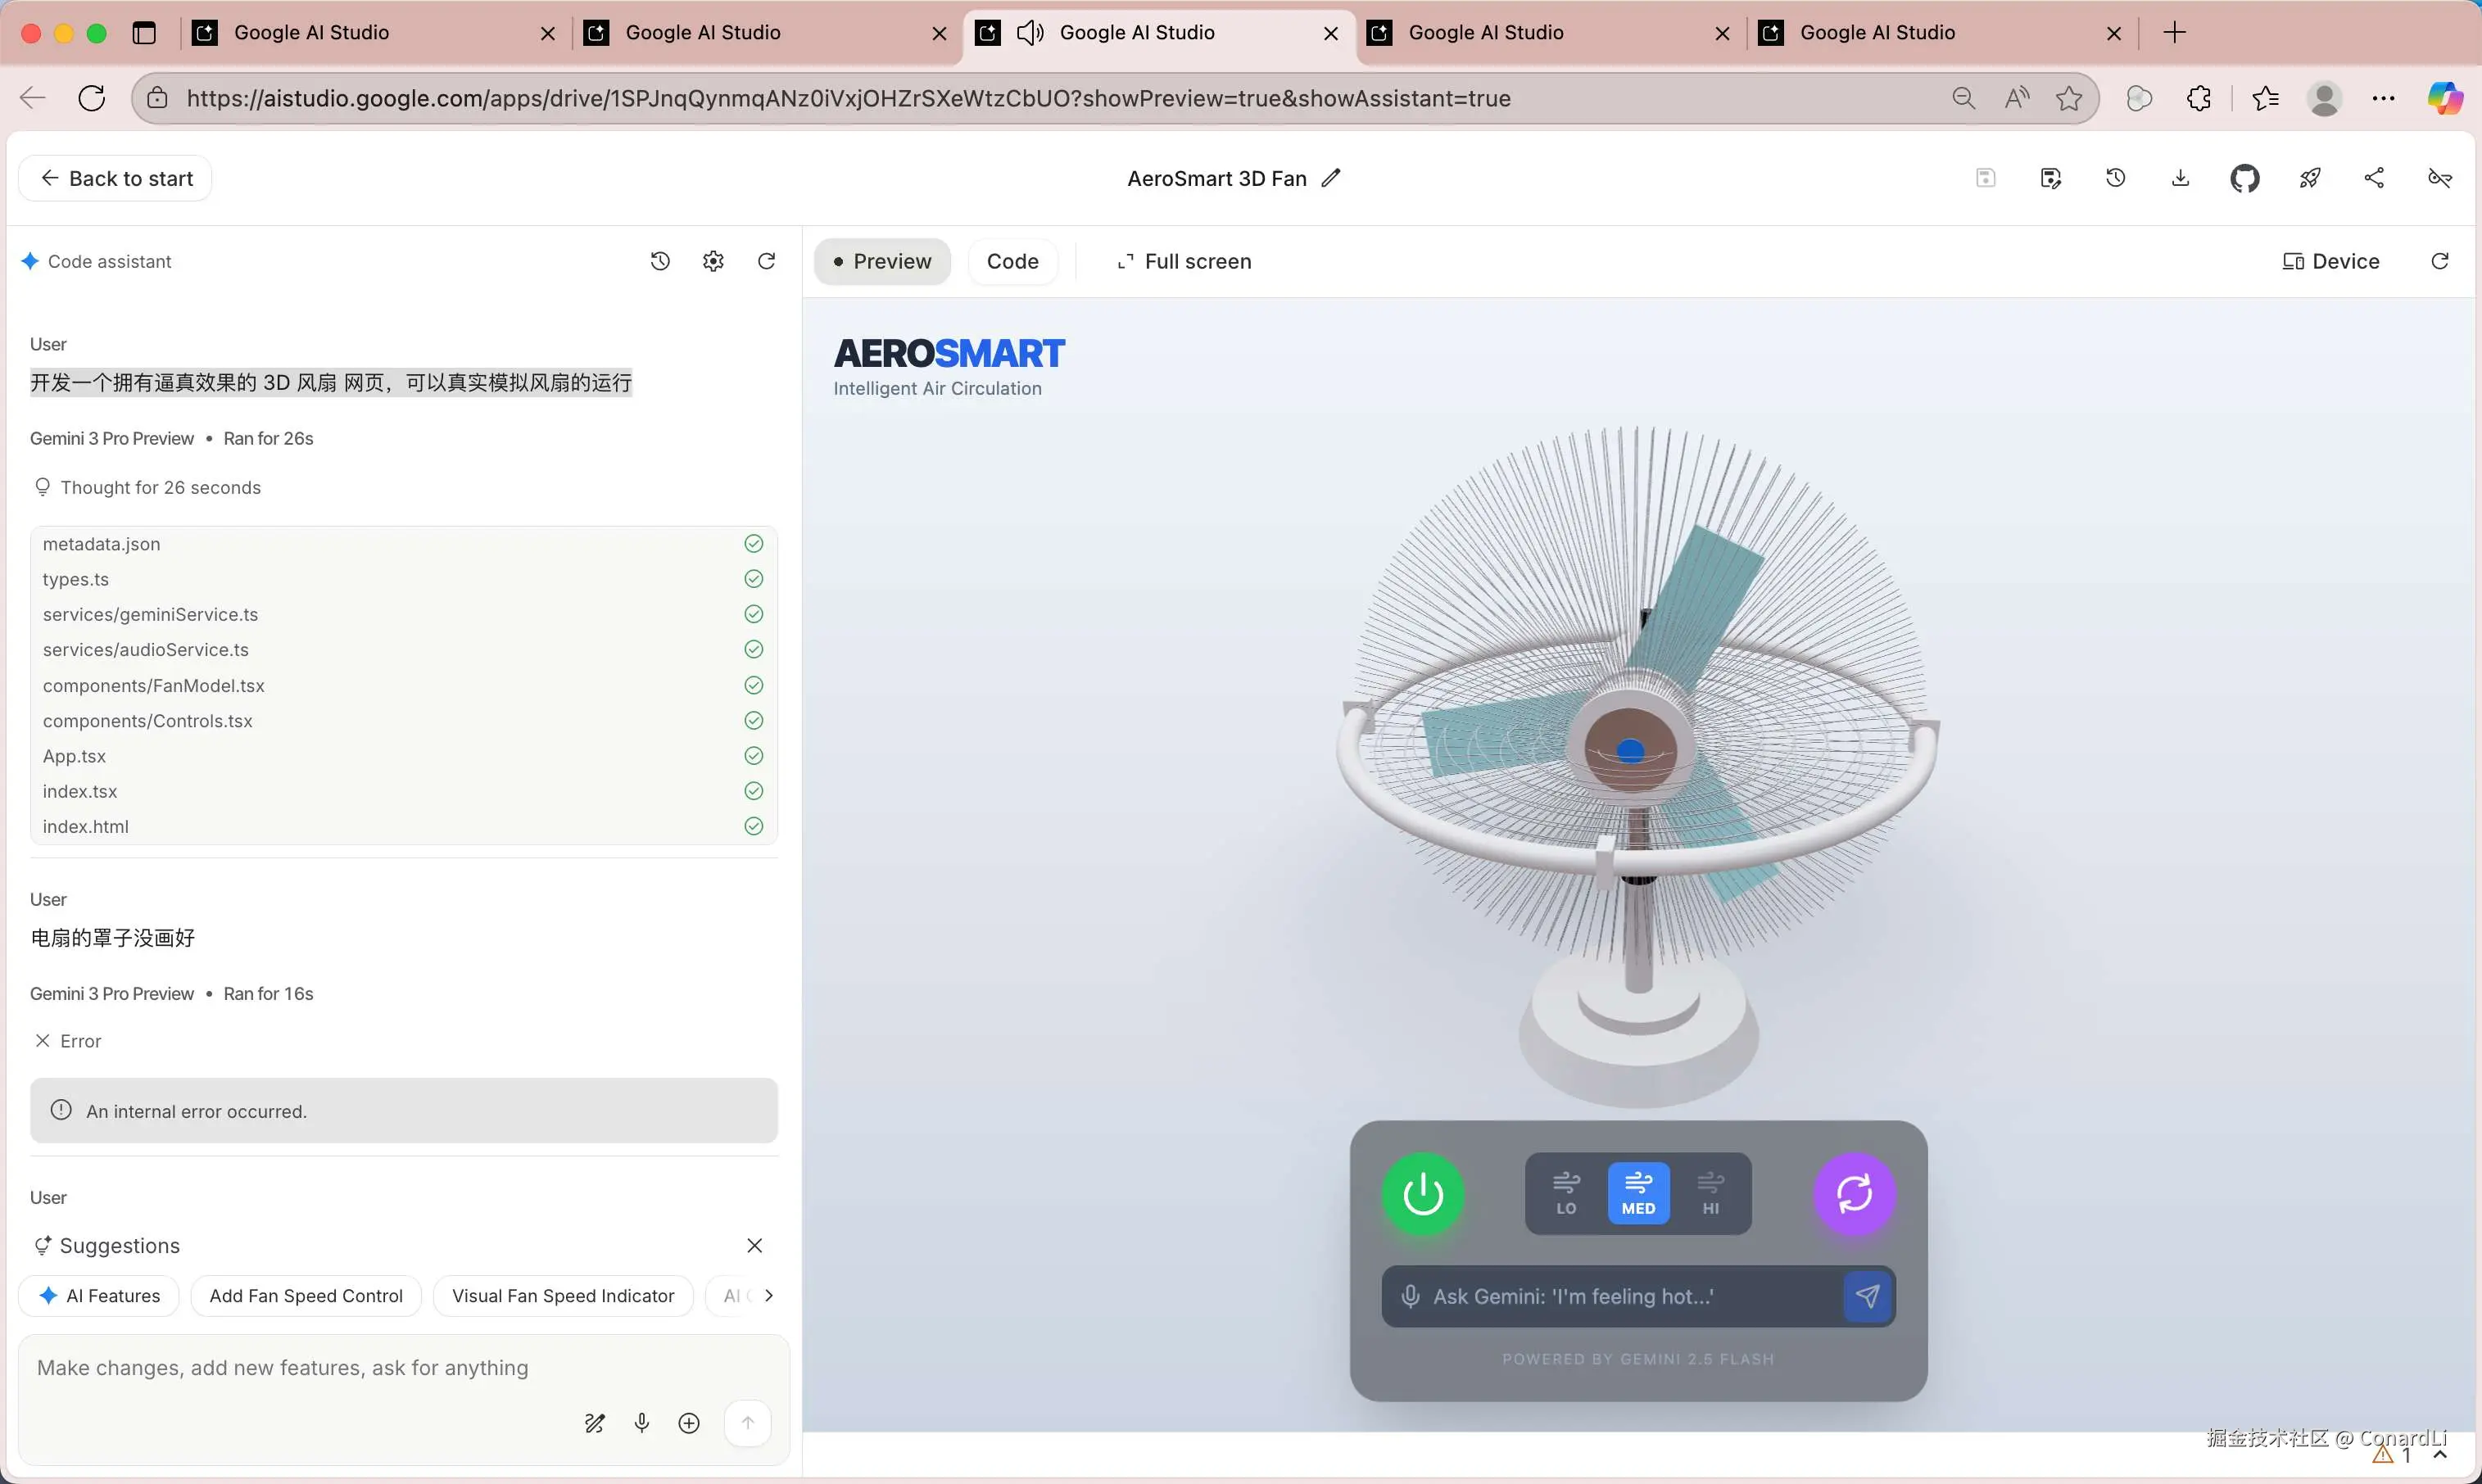Open code assistant settings gear
Screen dimensions: 2482x1484
(x=713, y=262)
